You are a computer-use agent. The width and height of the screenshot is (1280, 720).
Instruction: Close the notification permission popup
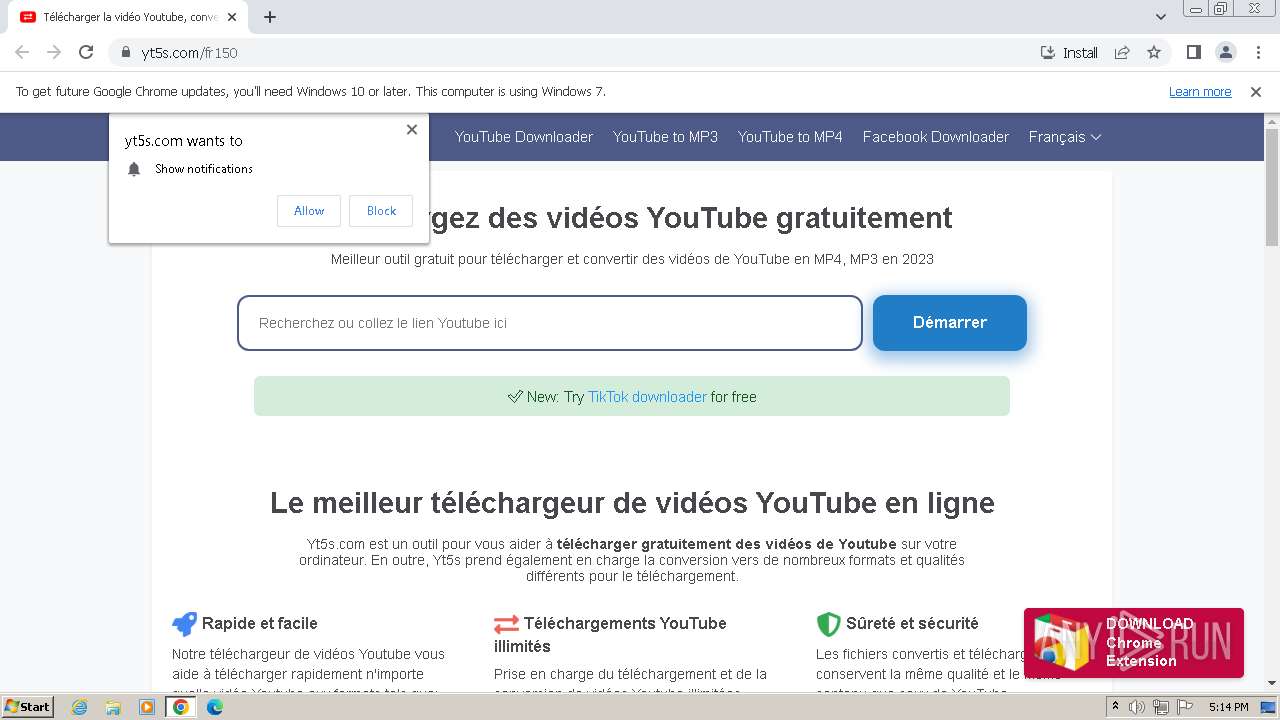[412, 130]
